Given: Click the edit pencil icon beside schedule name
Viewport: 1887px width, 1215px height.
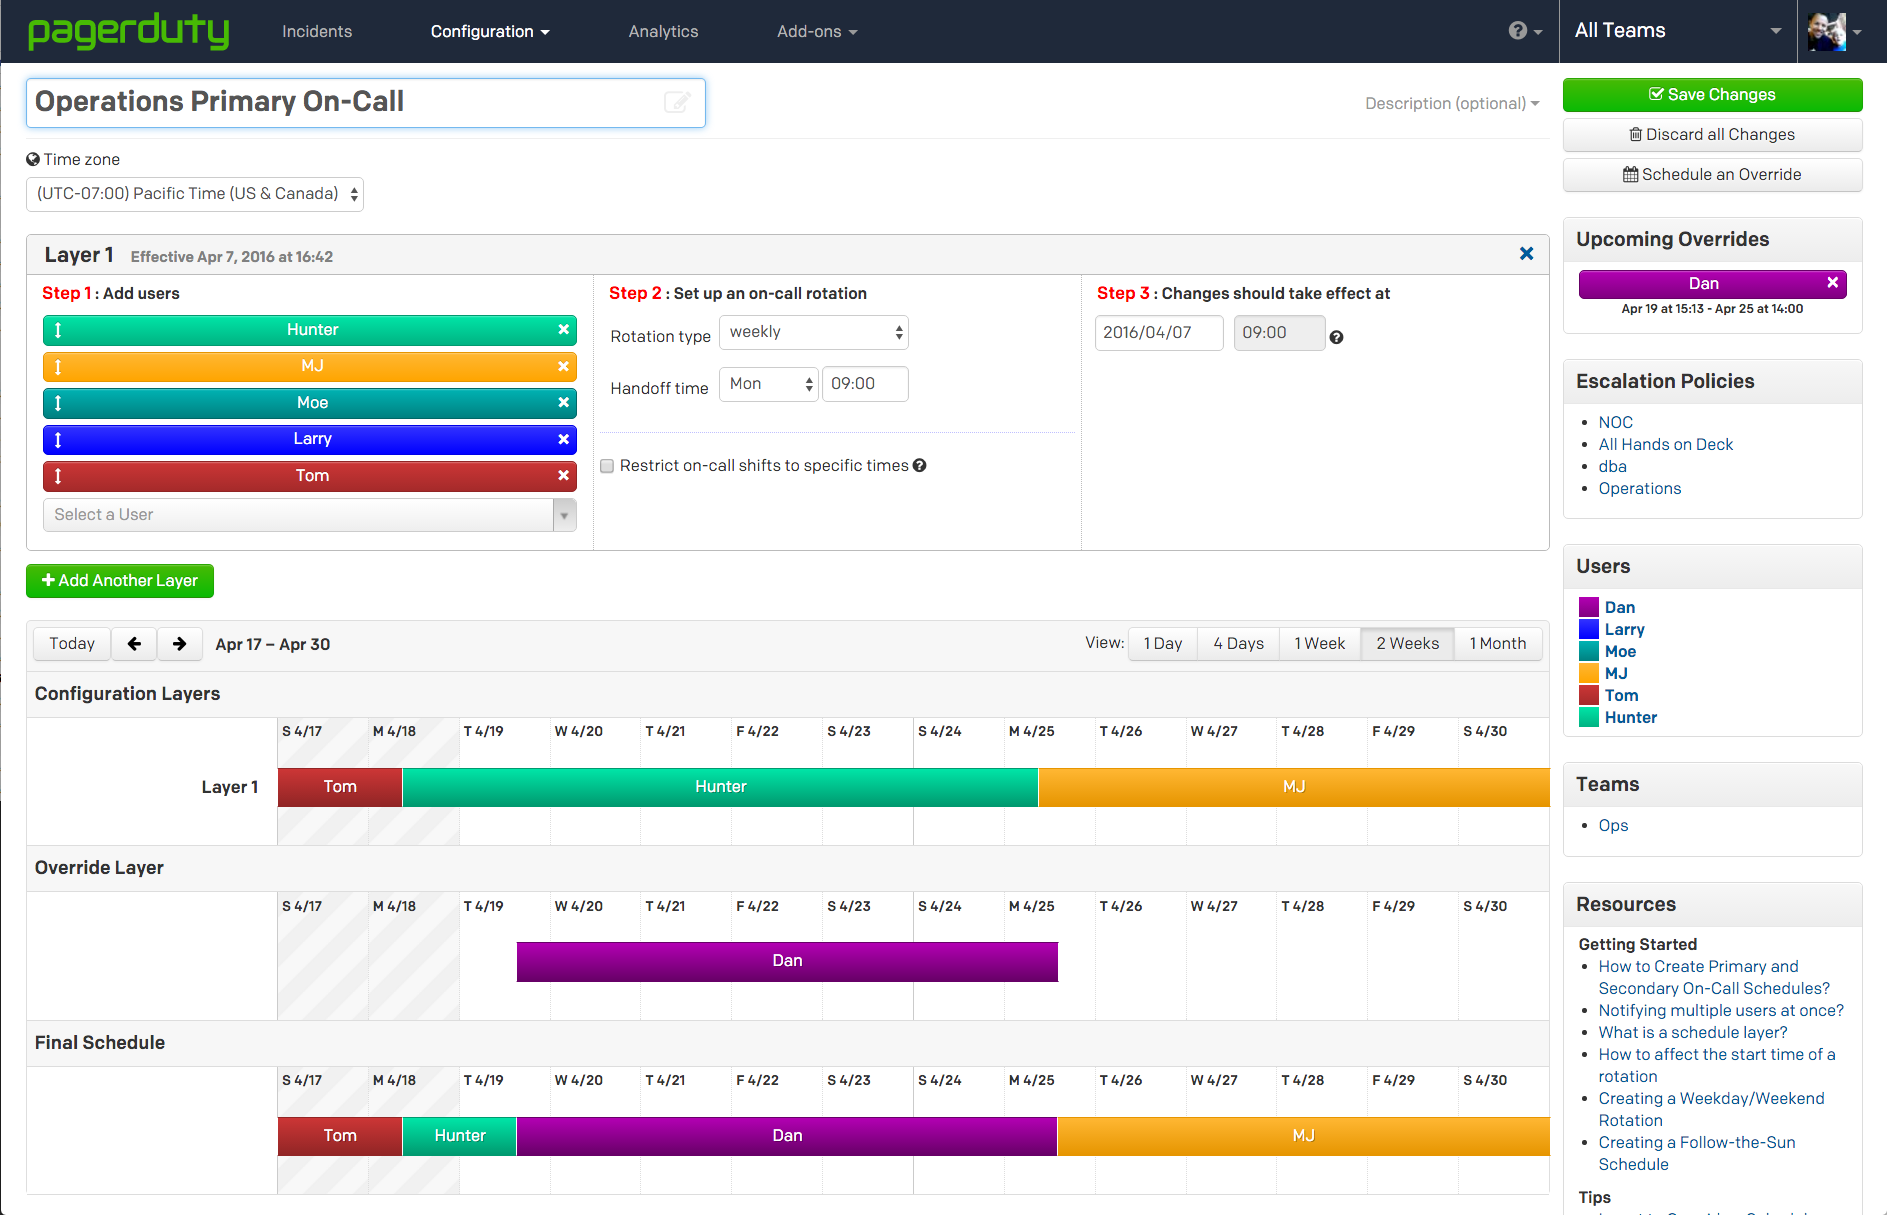Looking at the screenshot, I should (677, 102).
